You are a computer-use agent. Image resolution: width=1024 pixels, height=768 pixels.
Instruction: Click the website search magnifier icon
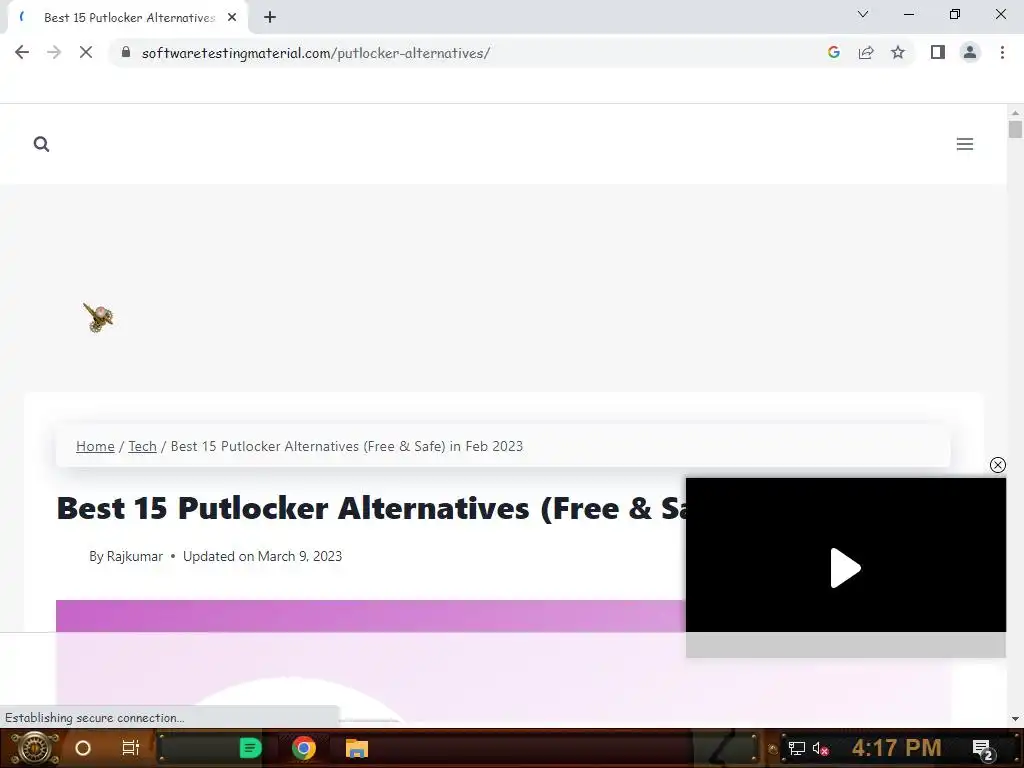point(41,144)
